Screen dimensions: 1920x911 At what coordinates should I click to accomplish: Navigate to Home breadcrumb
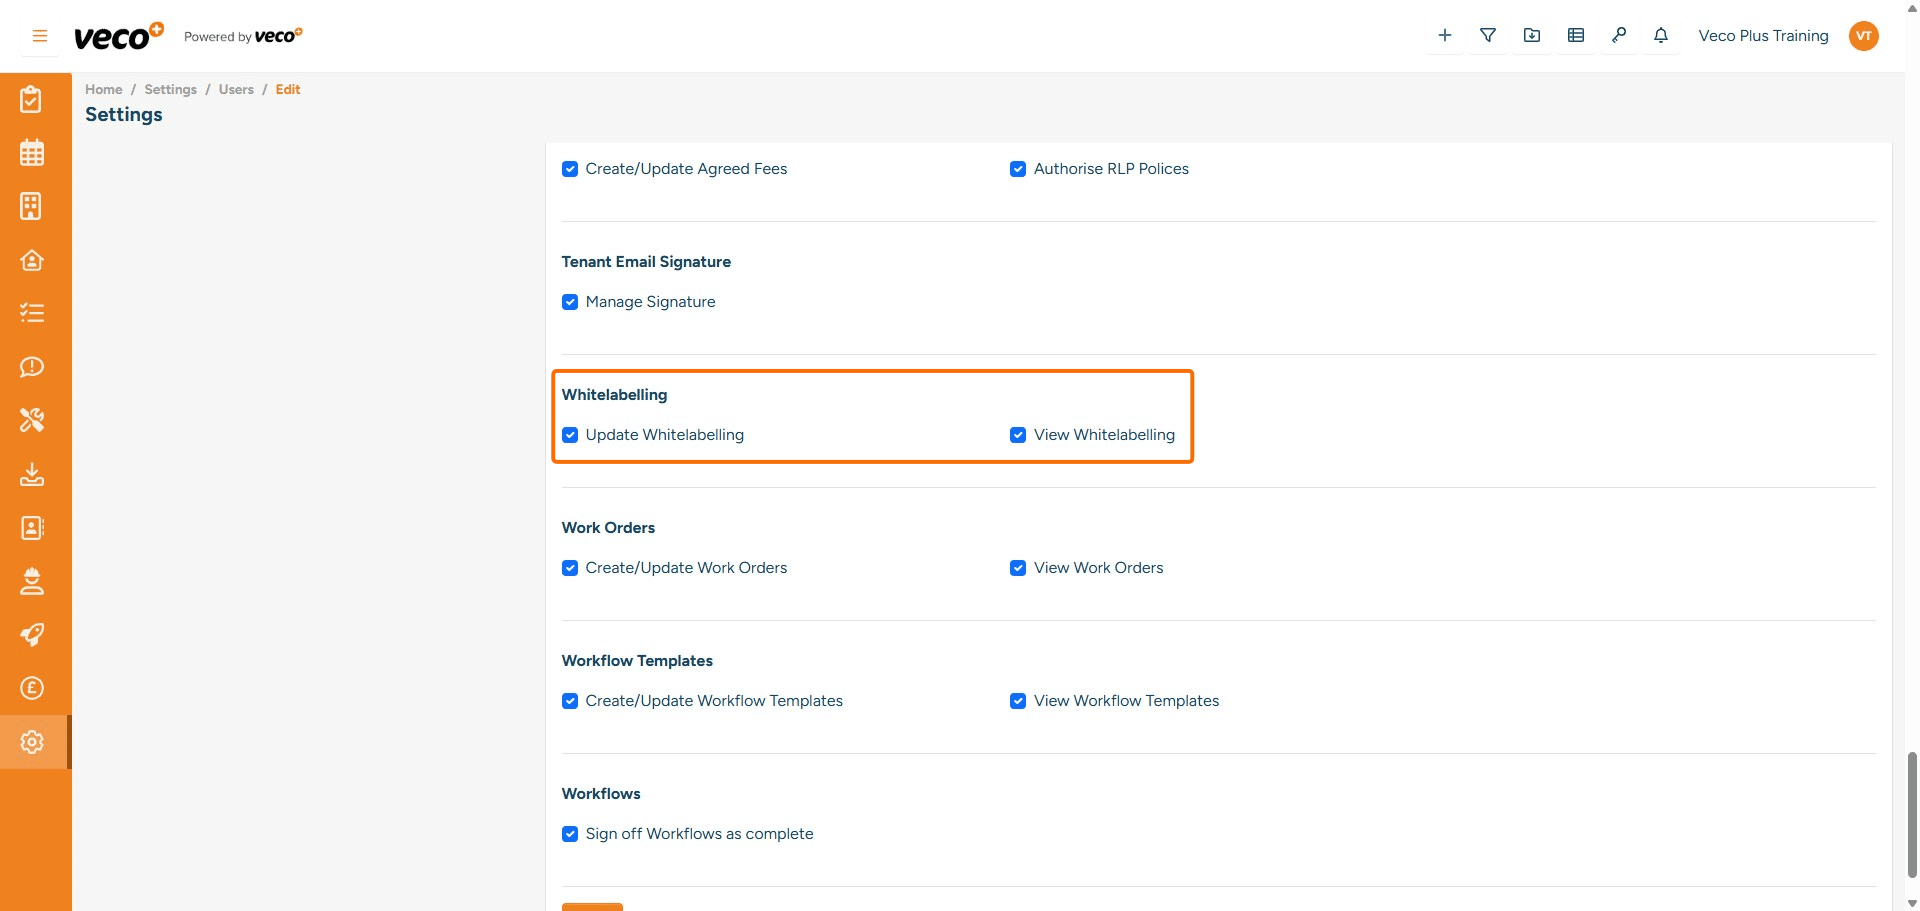(103, 89)
